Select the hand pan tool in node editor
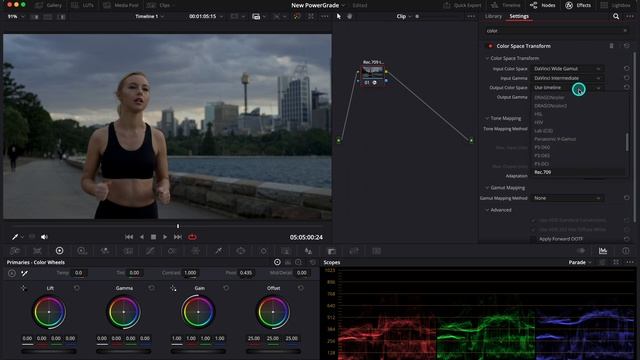Image resolution: width=640 pixels, height=360 pixels. 349,16
